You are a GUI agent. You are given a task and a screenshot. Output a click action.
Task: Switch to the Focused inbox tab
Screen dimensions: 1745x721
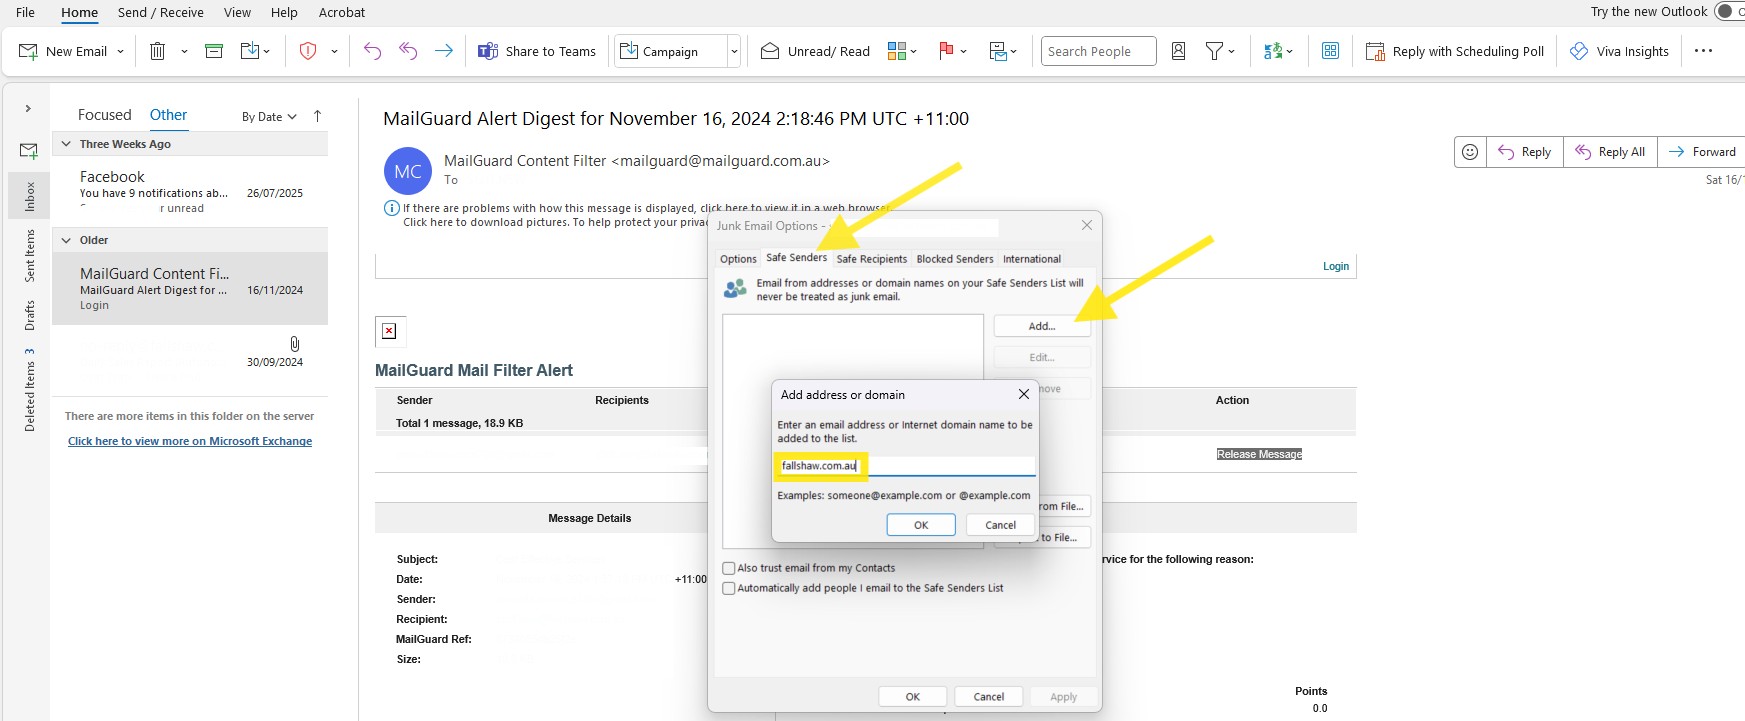tap(105, 115)
